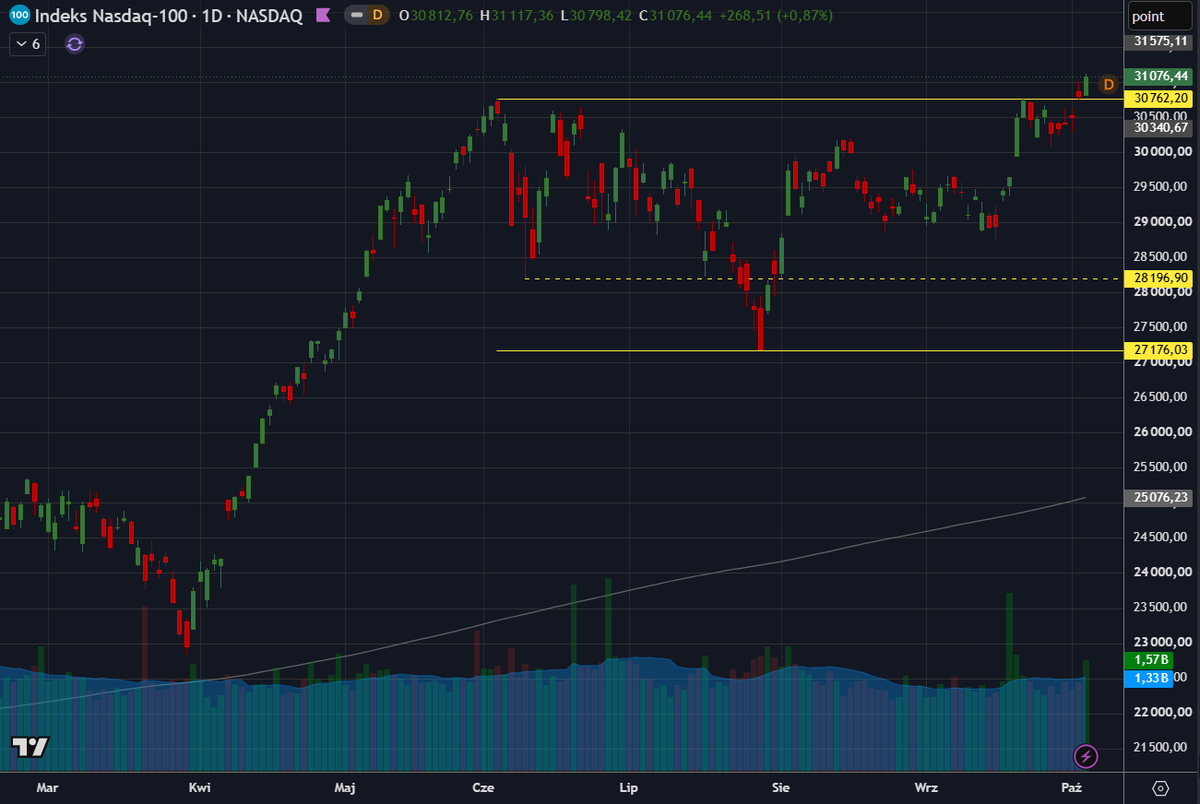
Task: Click the 'Sie' label on time axis
Action: click(x=780, y=788)
